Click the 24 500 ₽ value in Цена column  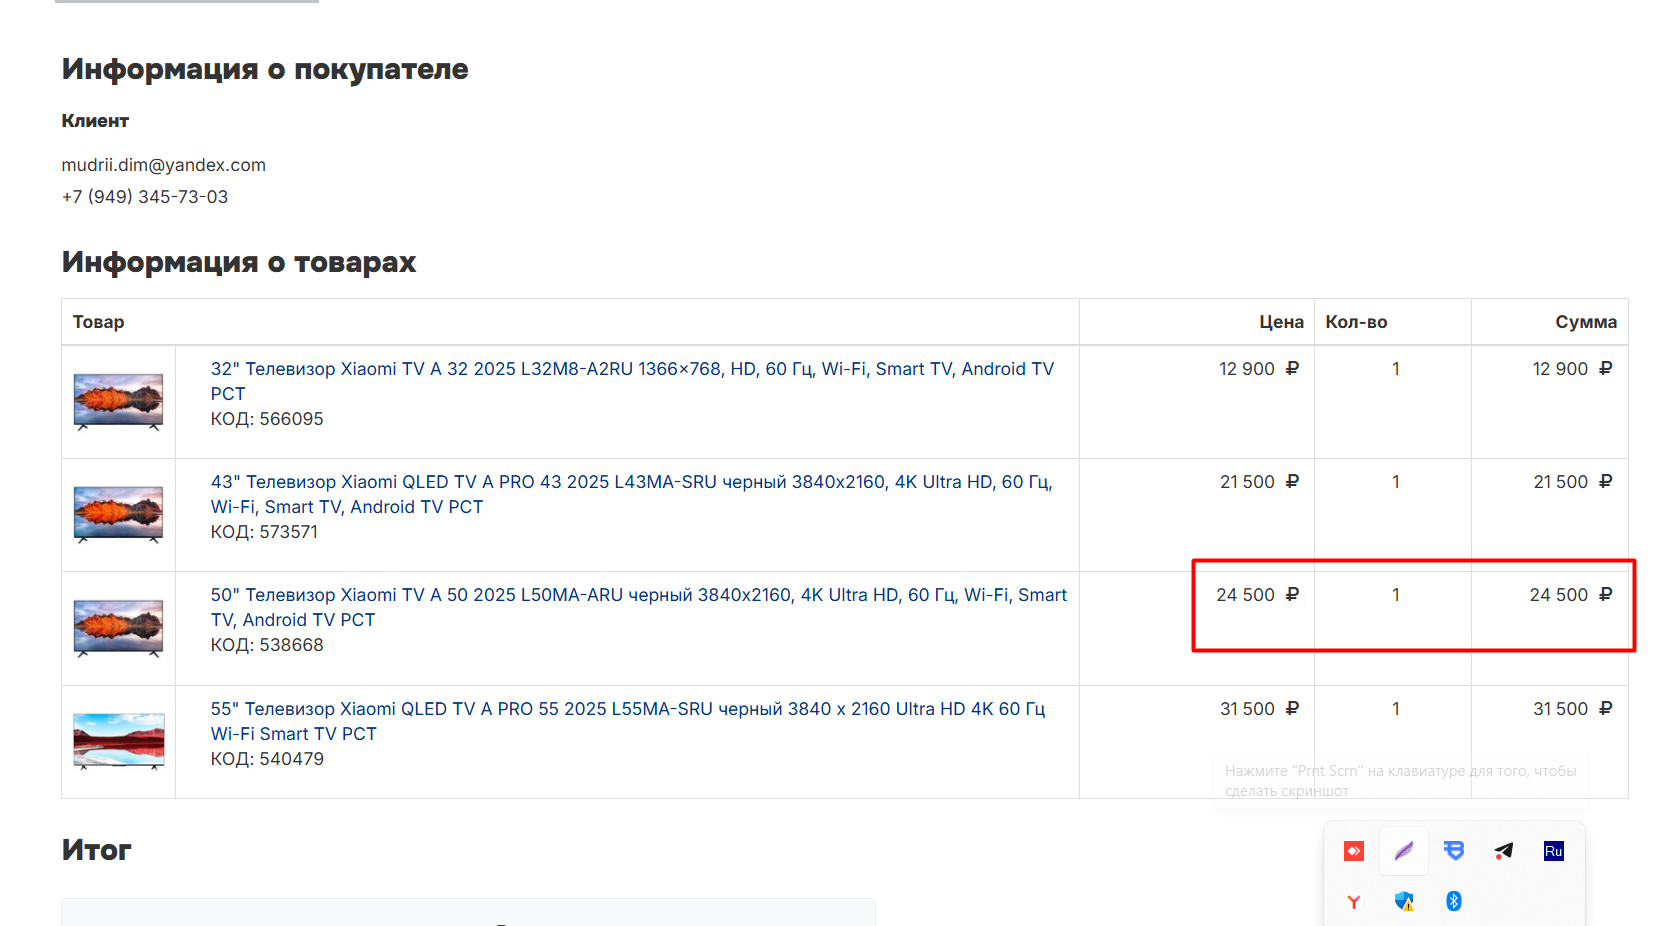(x=1258, y=595)
